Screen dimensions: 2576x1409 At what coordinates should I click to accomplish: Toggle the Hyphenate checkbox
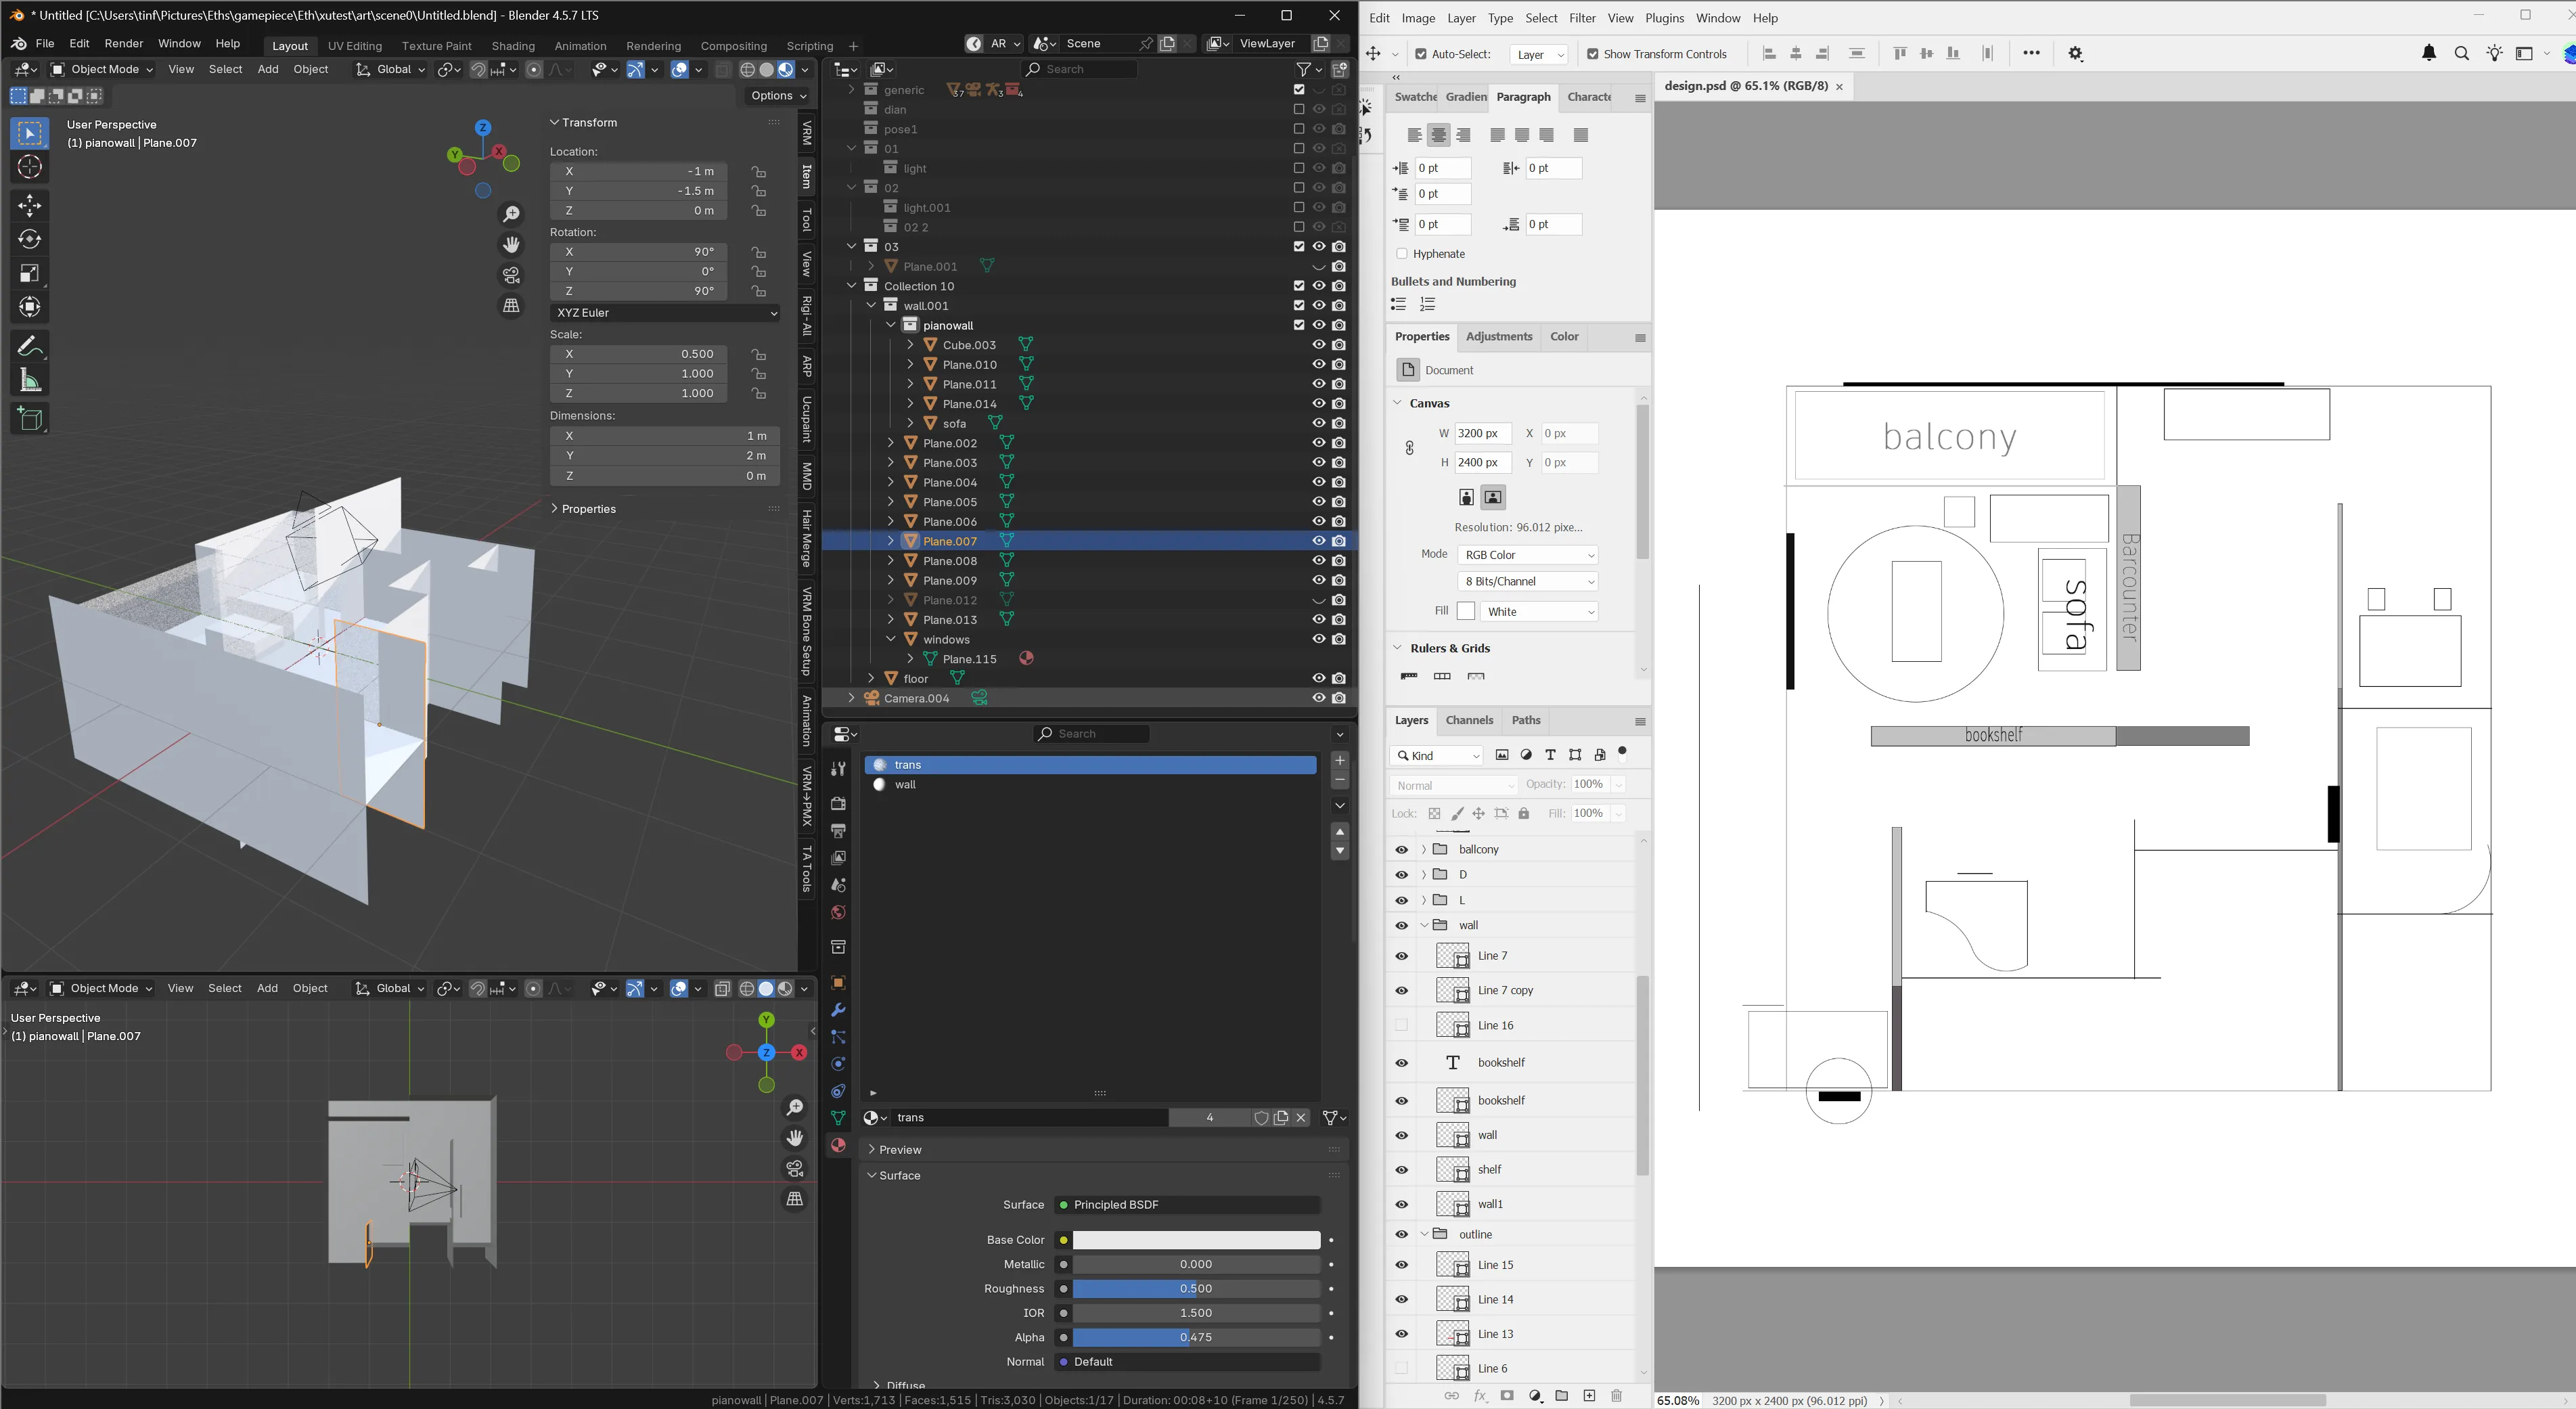pyautogui.click(x=1402, y=254)
